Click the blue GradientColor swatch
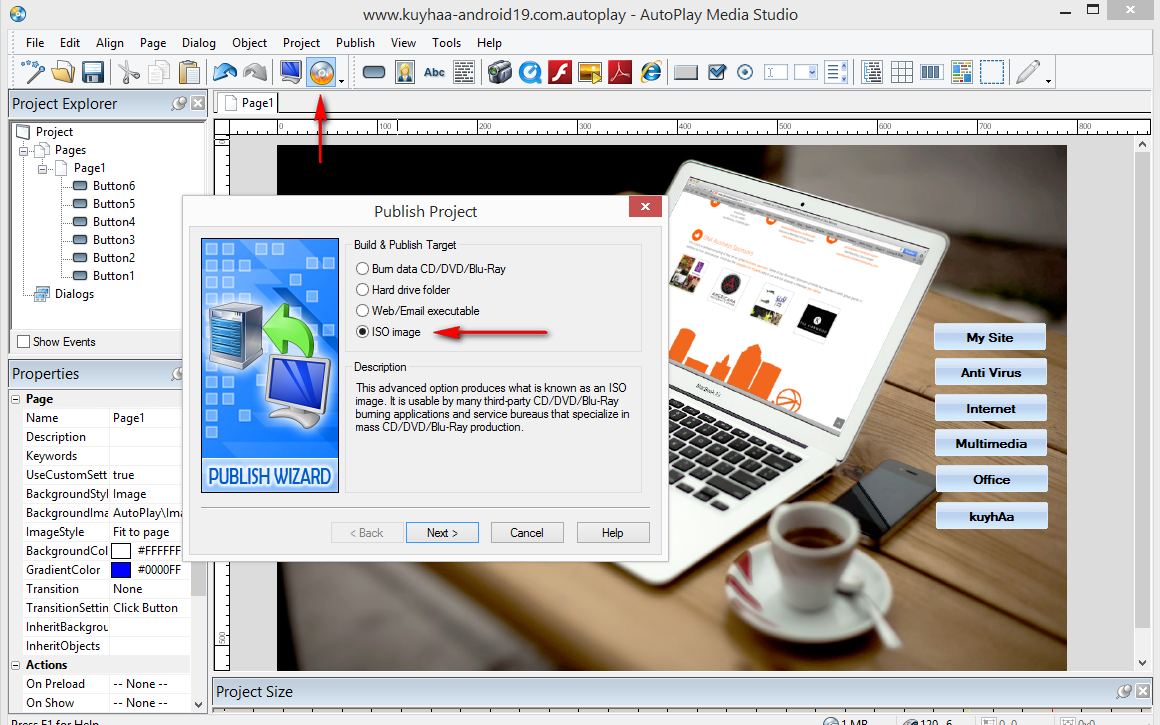This screenshot has height=725, width=1160. pos(121,570)
